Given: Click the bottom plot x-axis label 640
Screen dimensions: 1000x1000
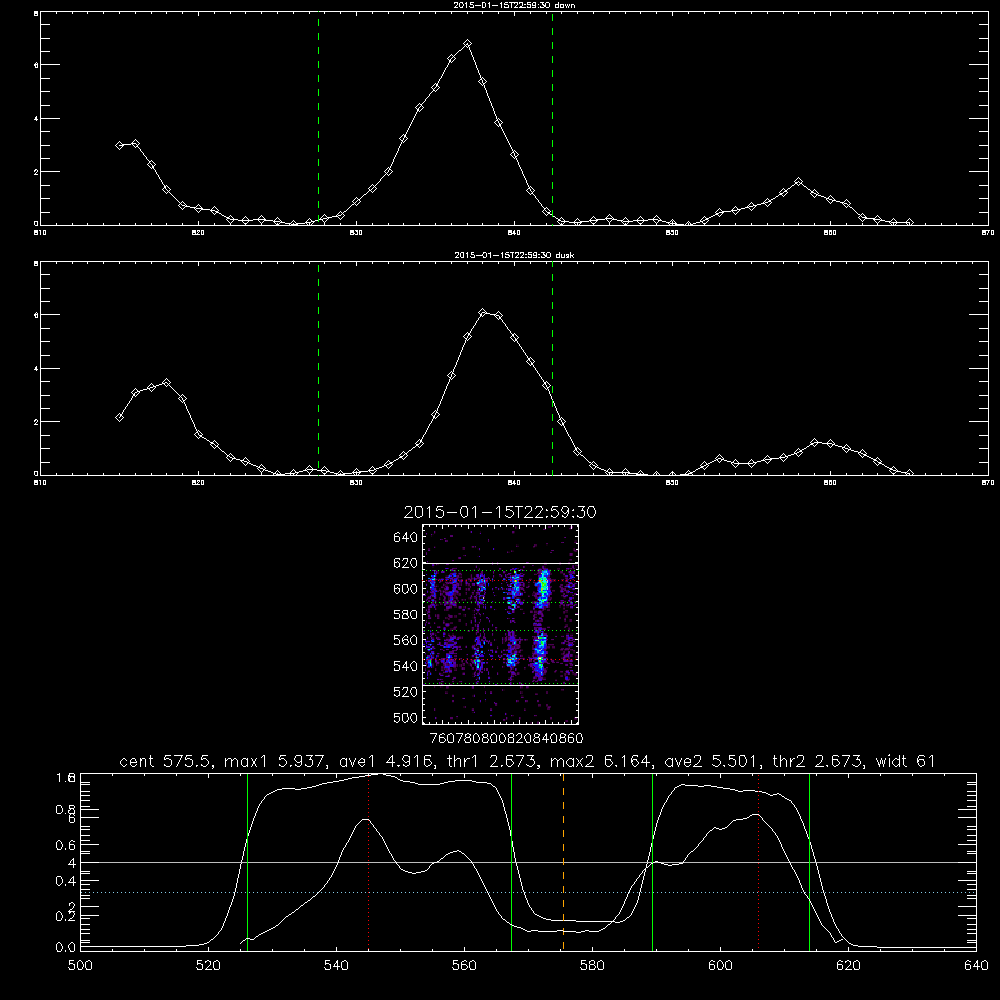Looking at the screenshot, I should click(976, 966).
